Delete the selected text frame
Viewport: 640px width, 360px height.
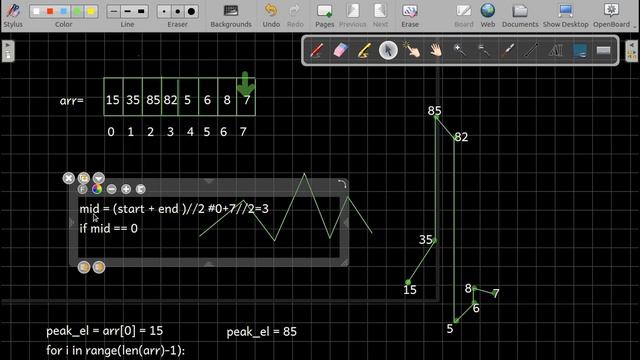point(69,178)
